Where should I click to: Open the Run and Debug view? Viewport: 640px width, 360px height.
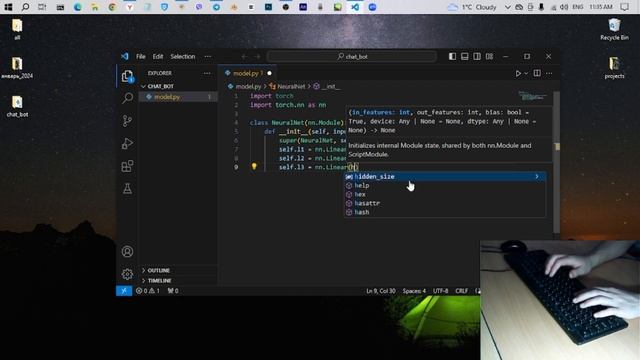point(127,143)
